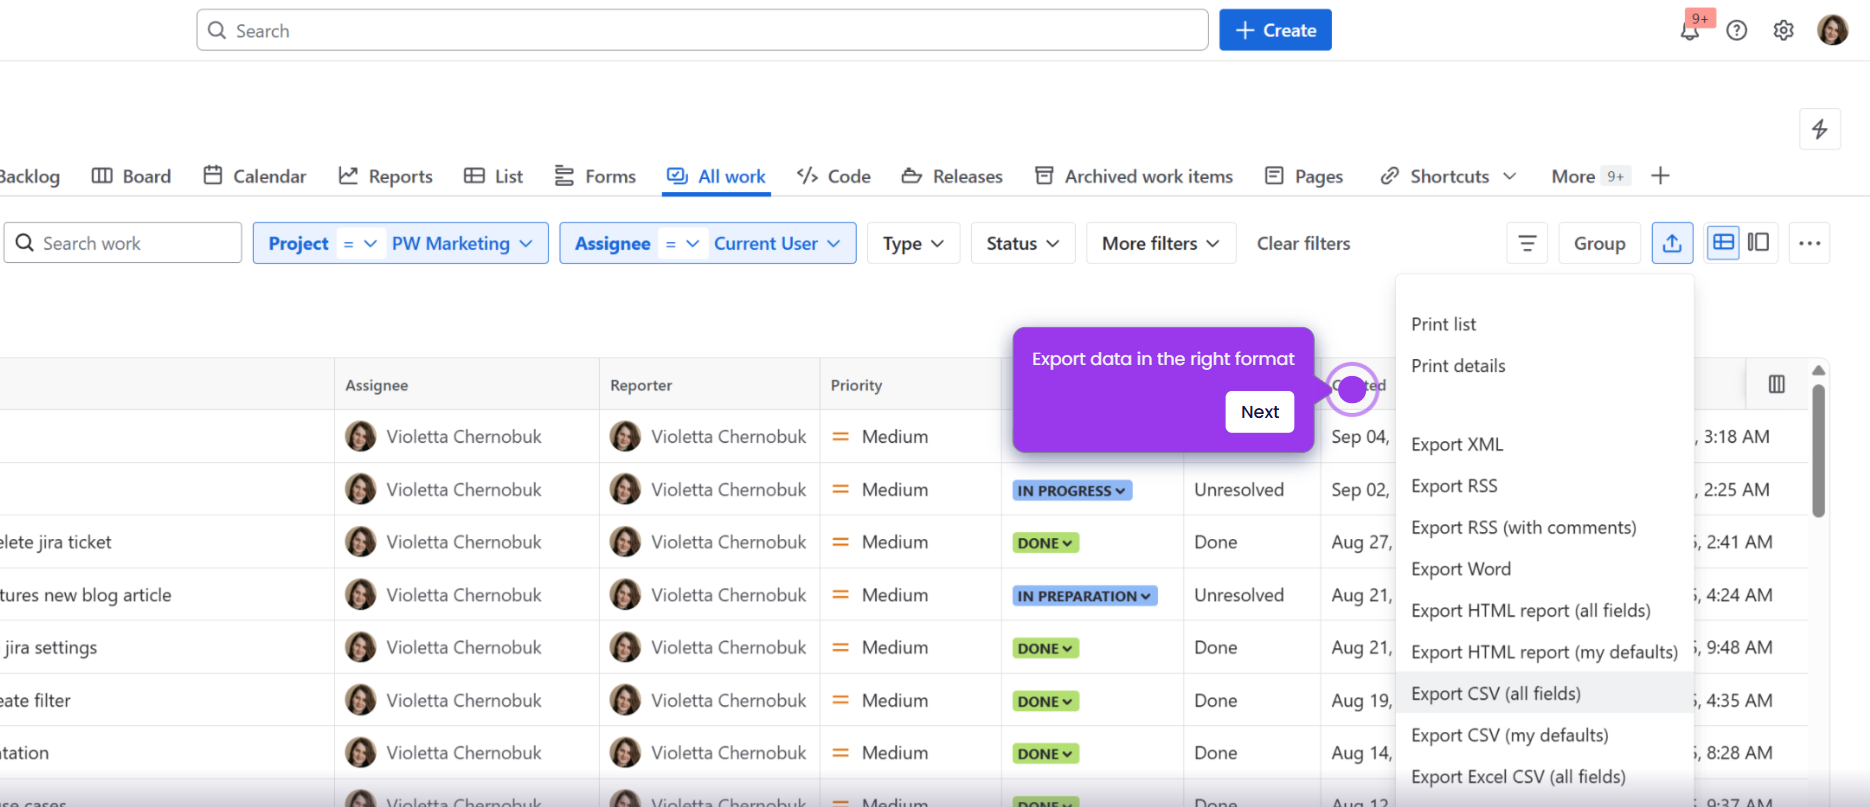Click Next in the export tooltip

[1260, 412]
